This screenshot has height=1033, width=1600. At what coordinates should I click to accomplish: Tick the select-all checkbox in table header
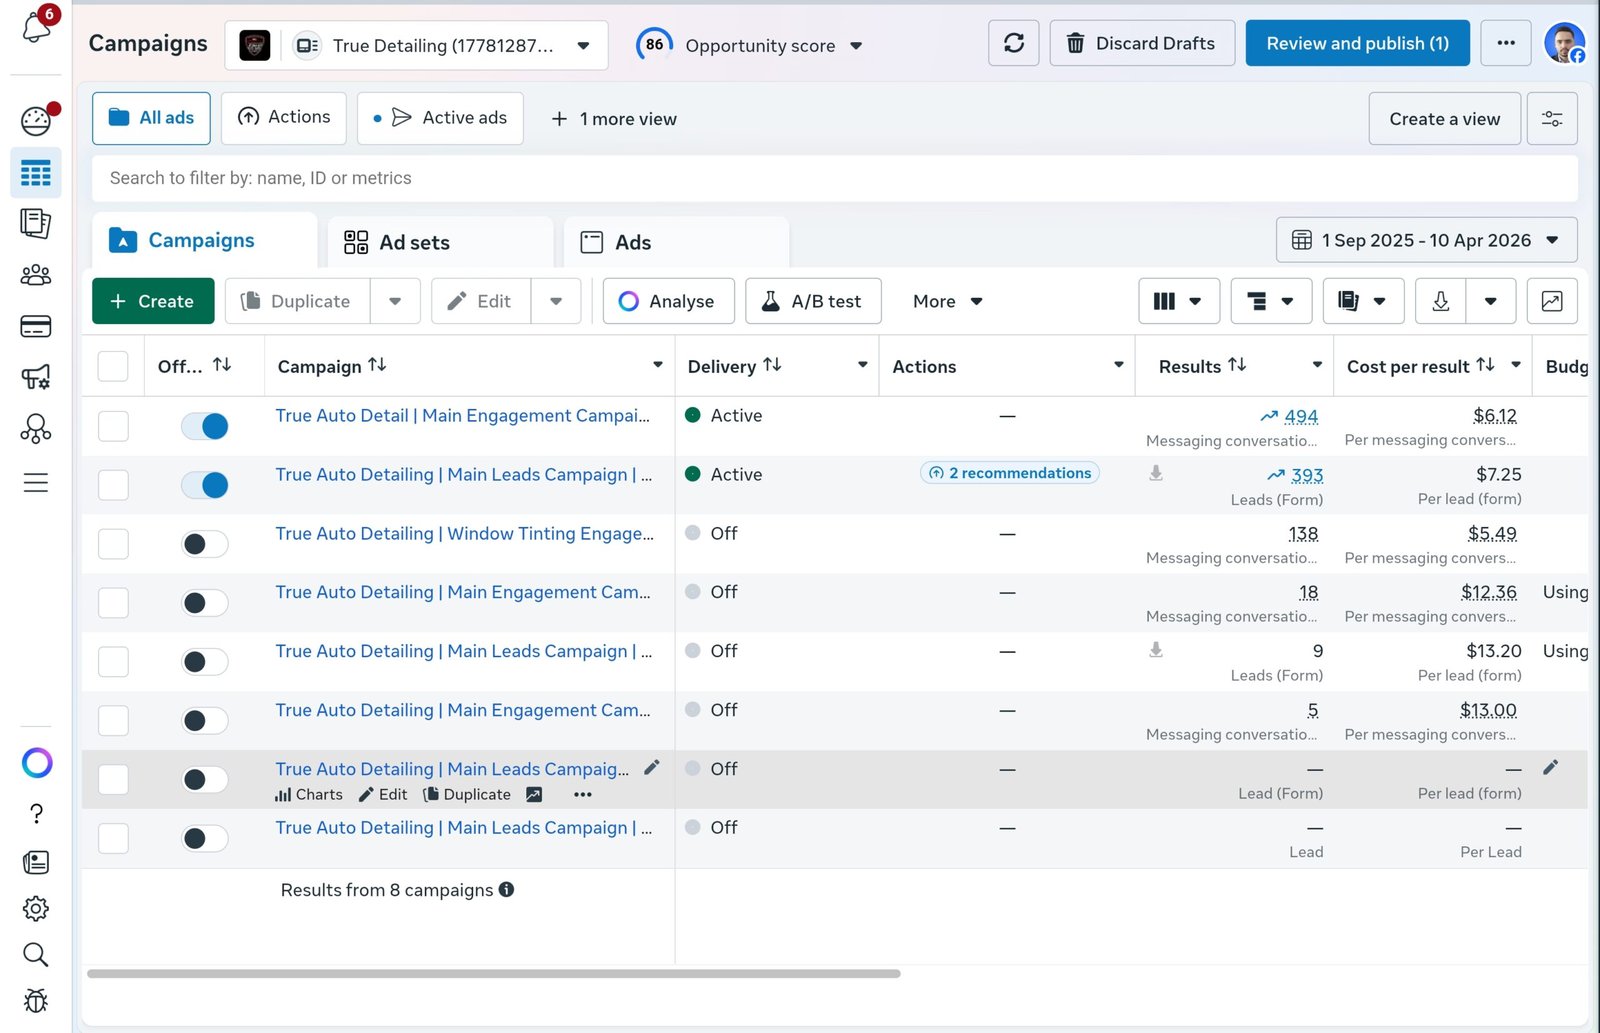coord(113,366)
